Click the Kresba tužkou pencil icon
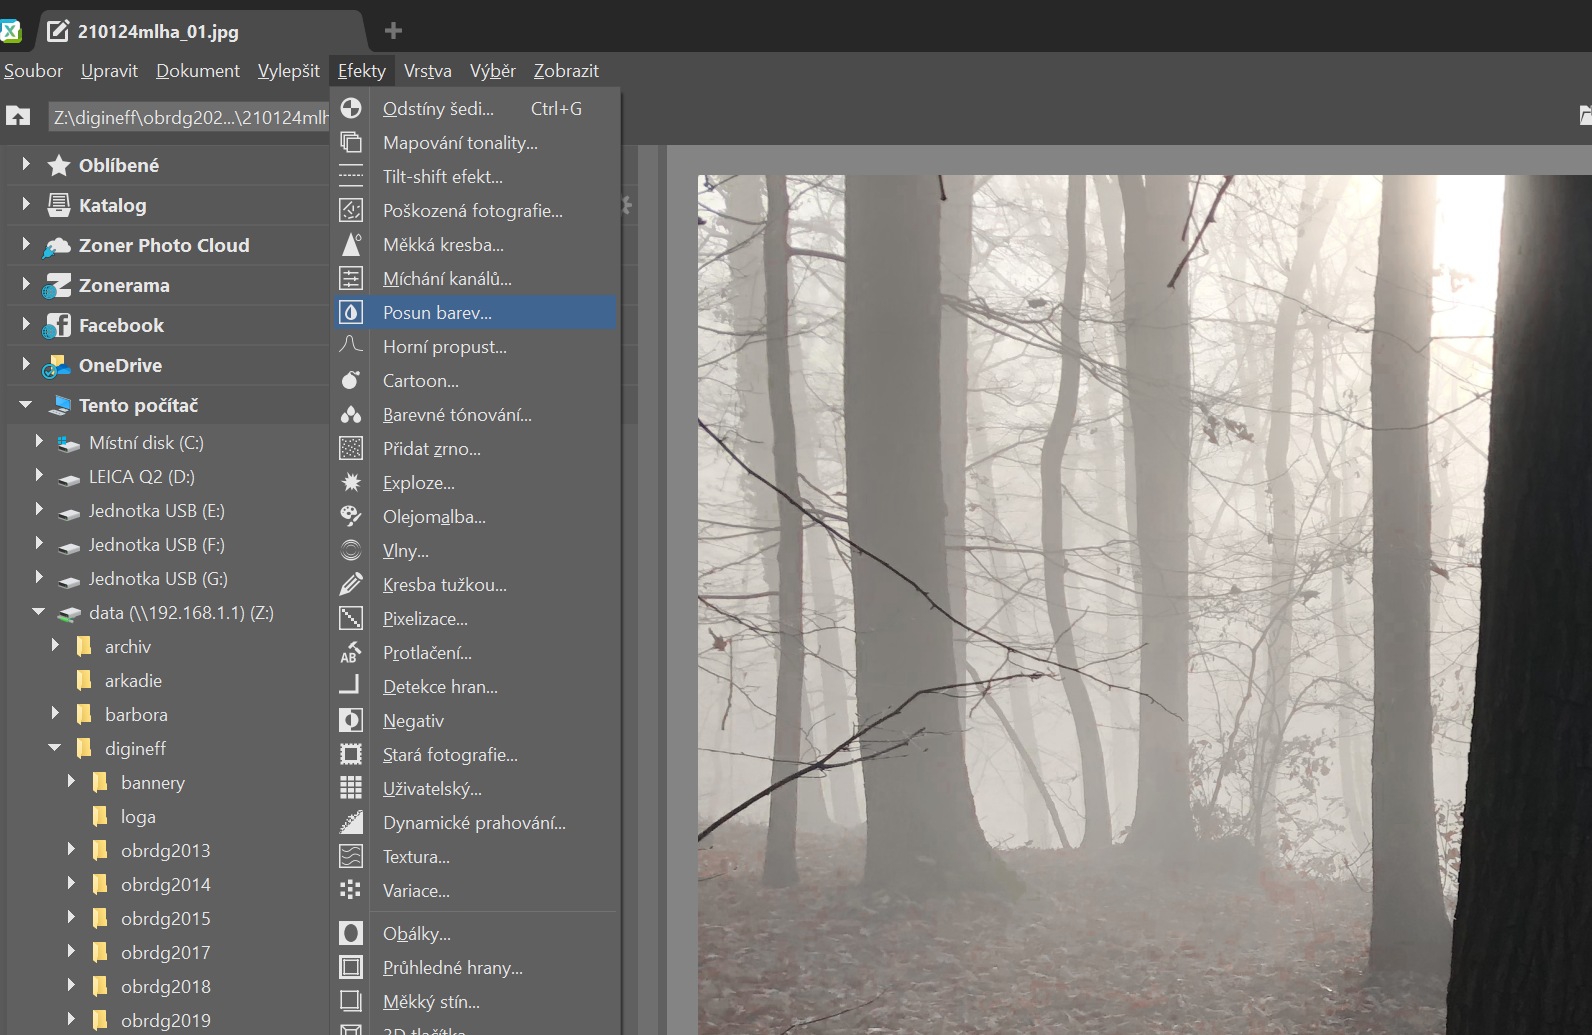 pyautogui.click(x=351, y=584)
